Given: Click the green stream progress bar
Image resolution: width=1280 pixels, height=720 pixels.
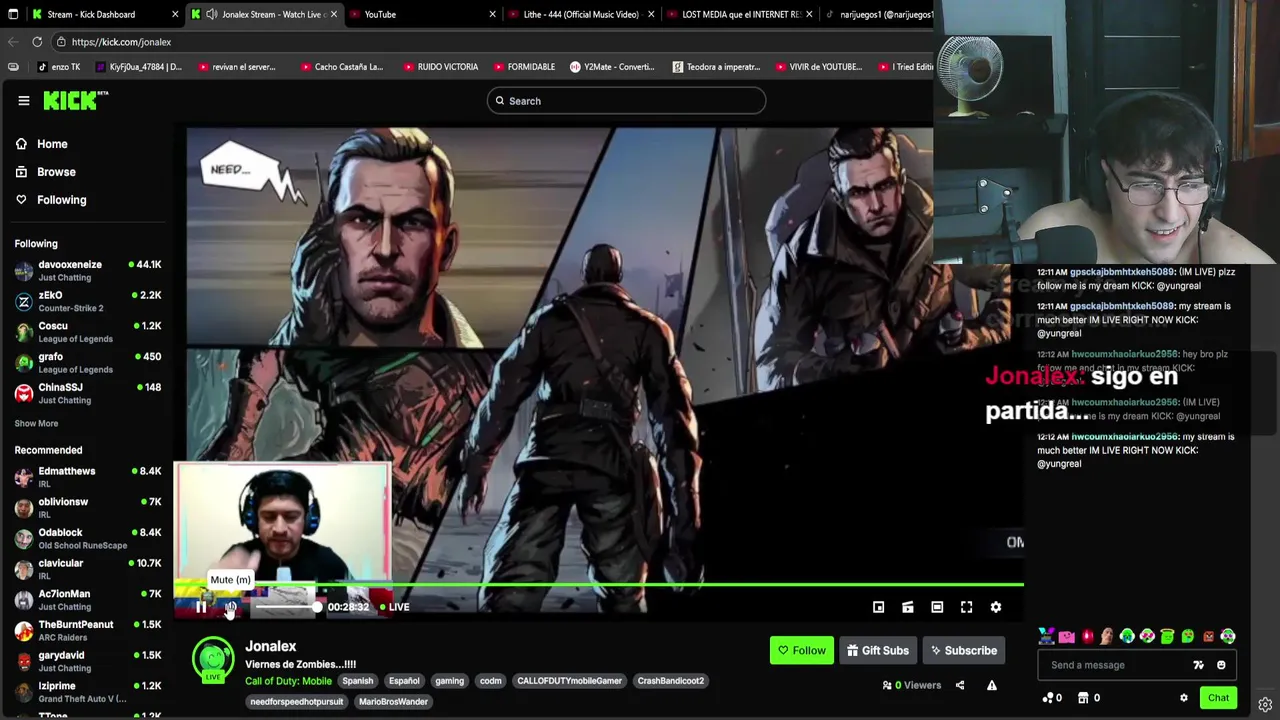Looking at the screenshot, I should pyautogui.click(x=599, y=585).
